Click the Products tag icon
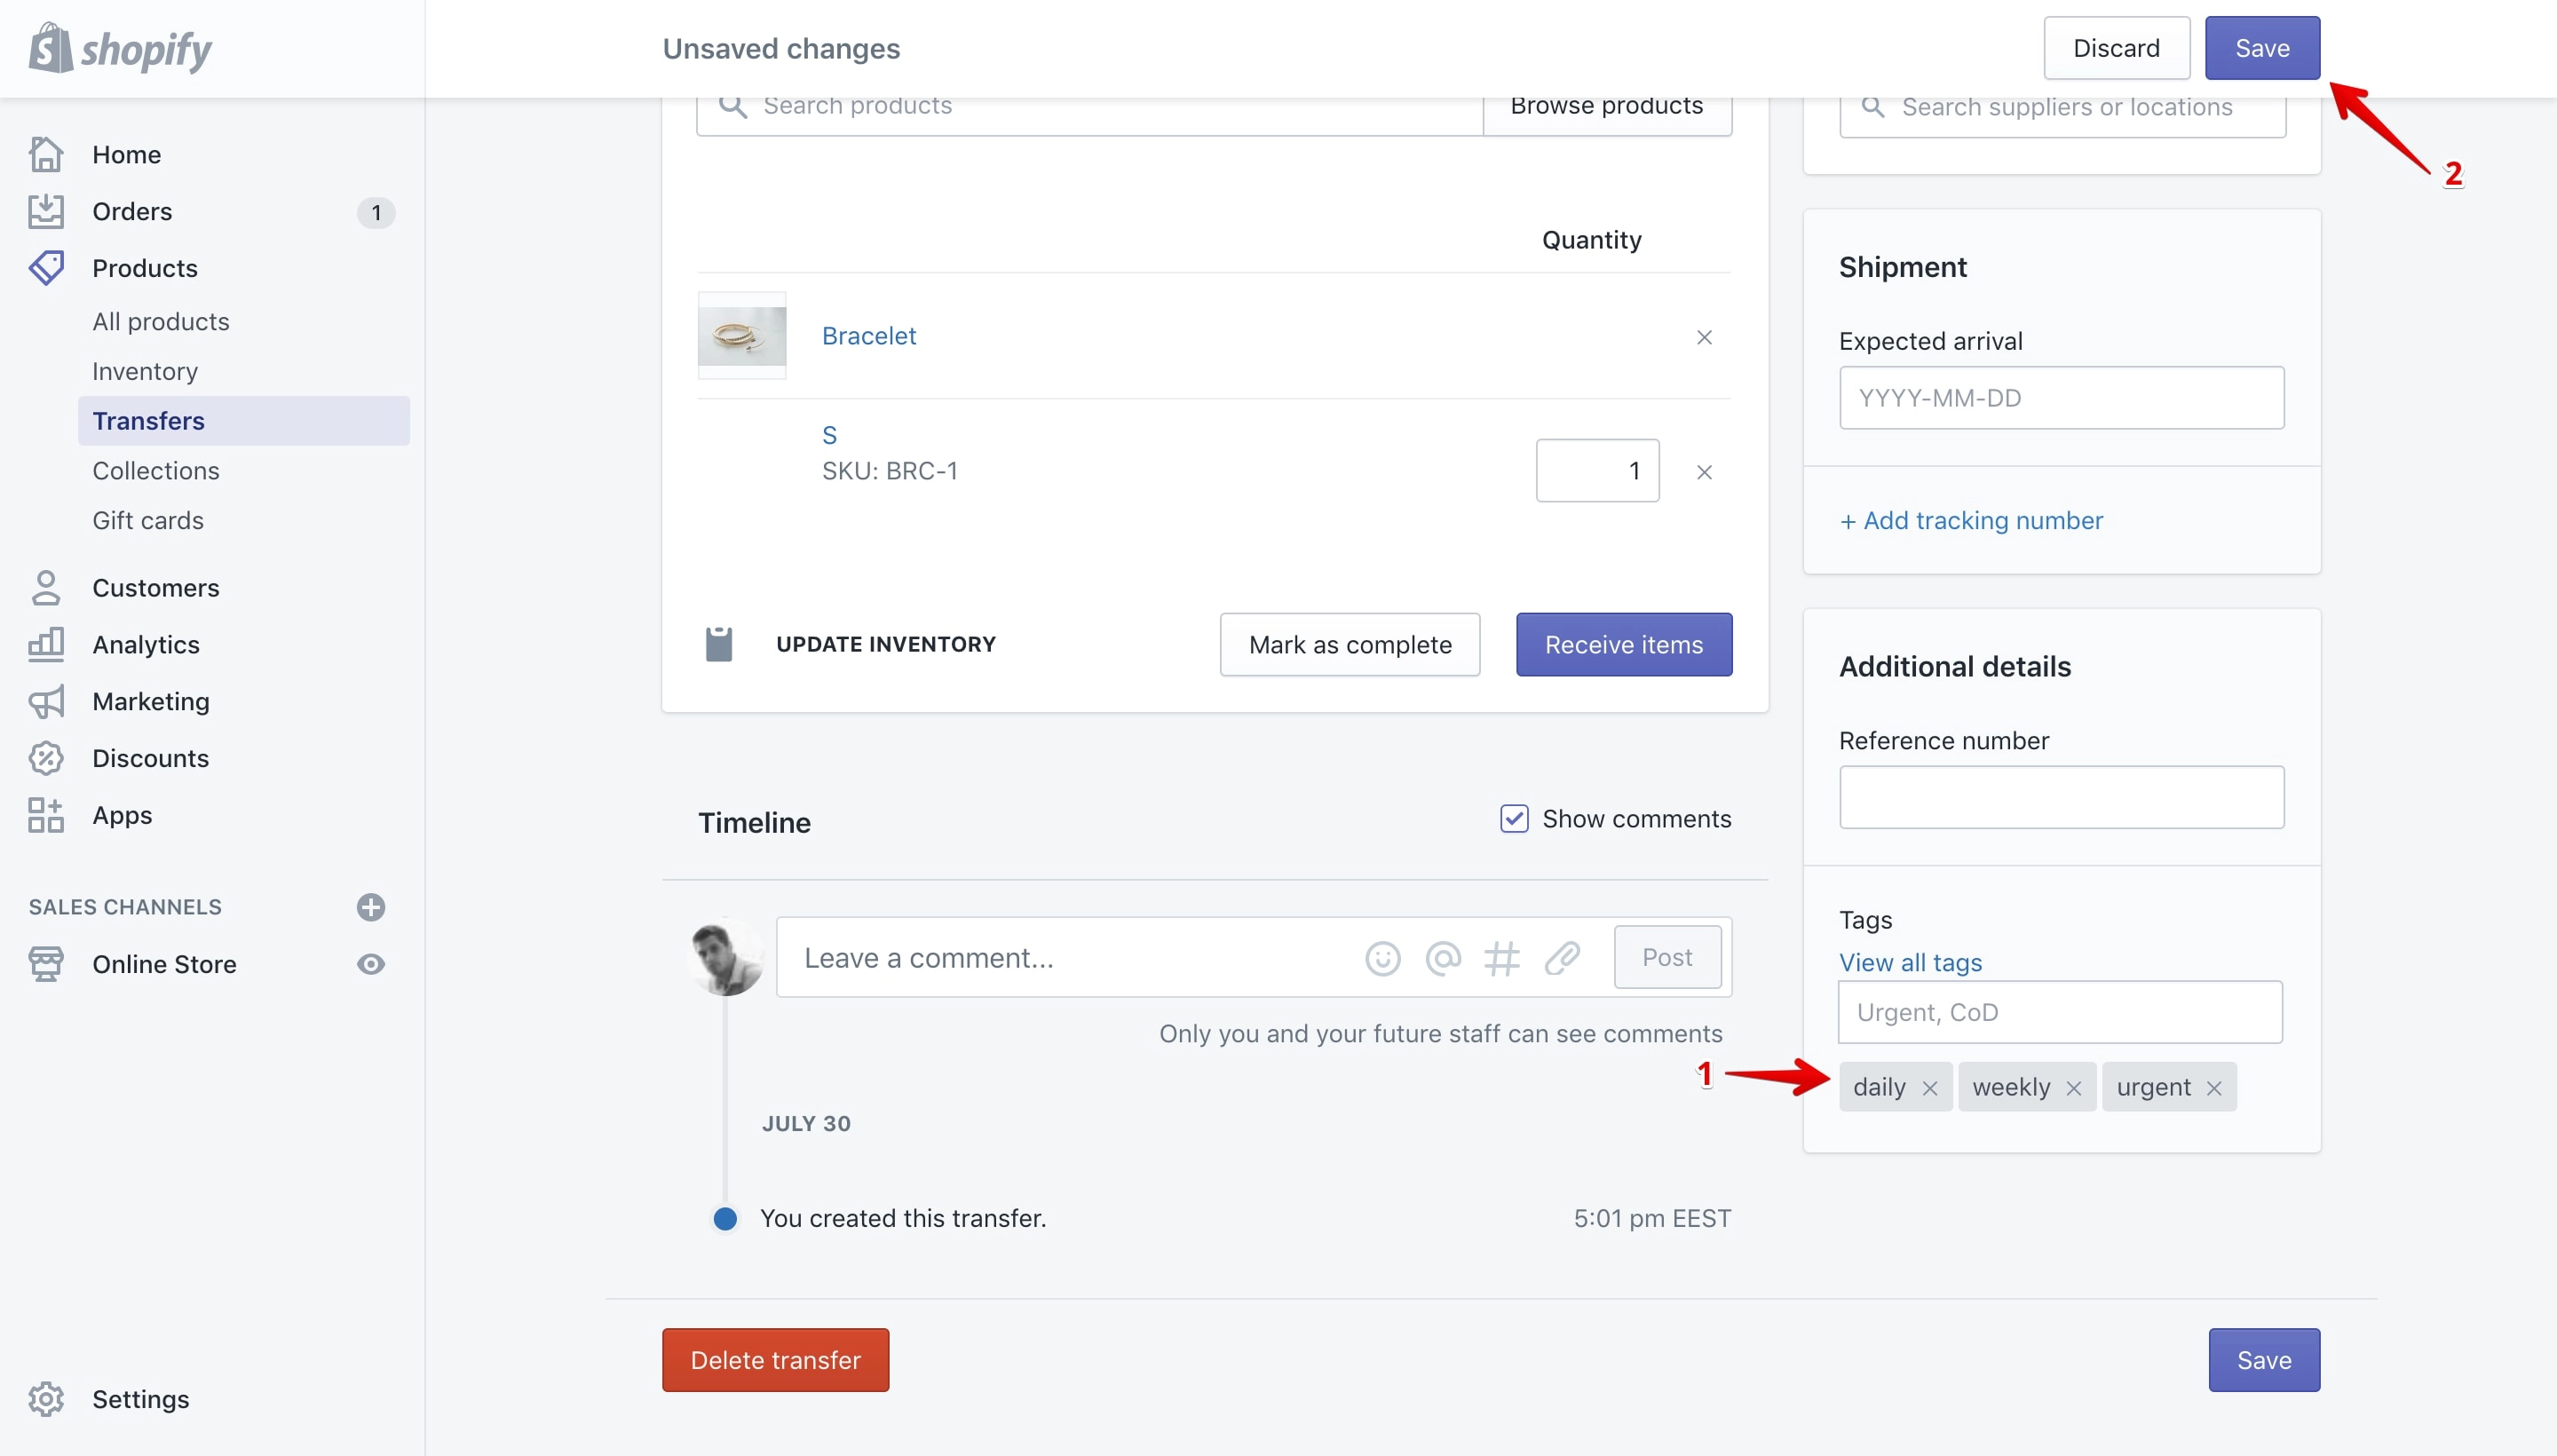This screenshot has width=2557, height=1456. coord(46,268)
